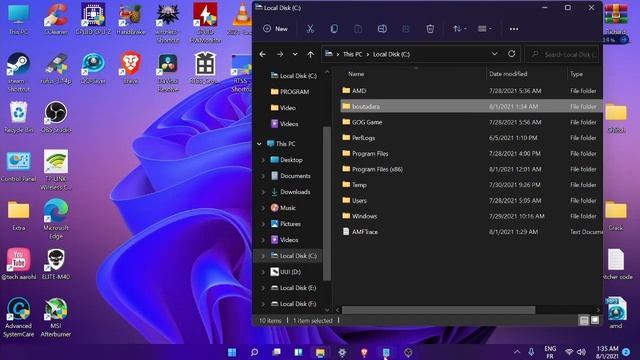Expand the Downloads tree node
The image size is (640, 360).
[263, 192]
